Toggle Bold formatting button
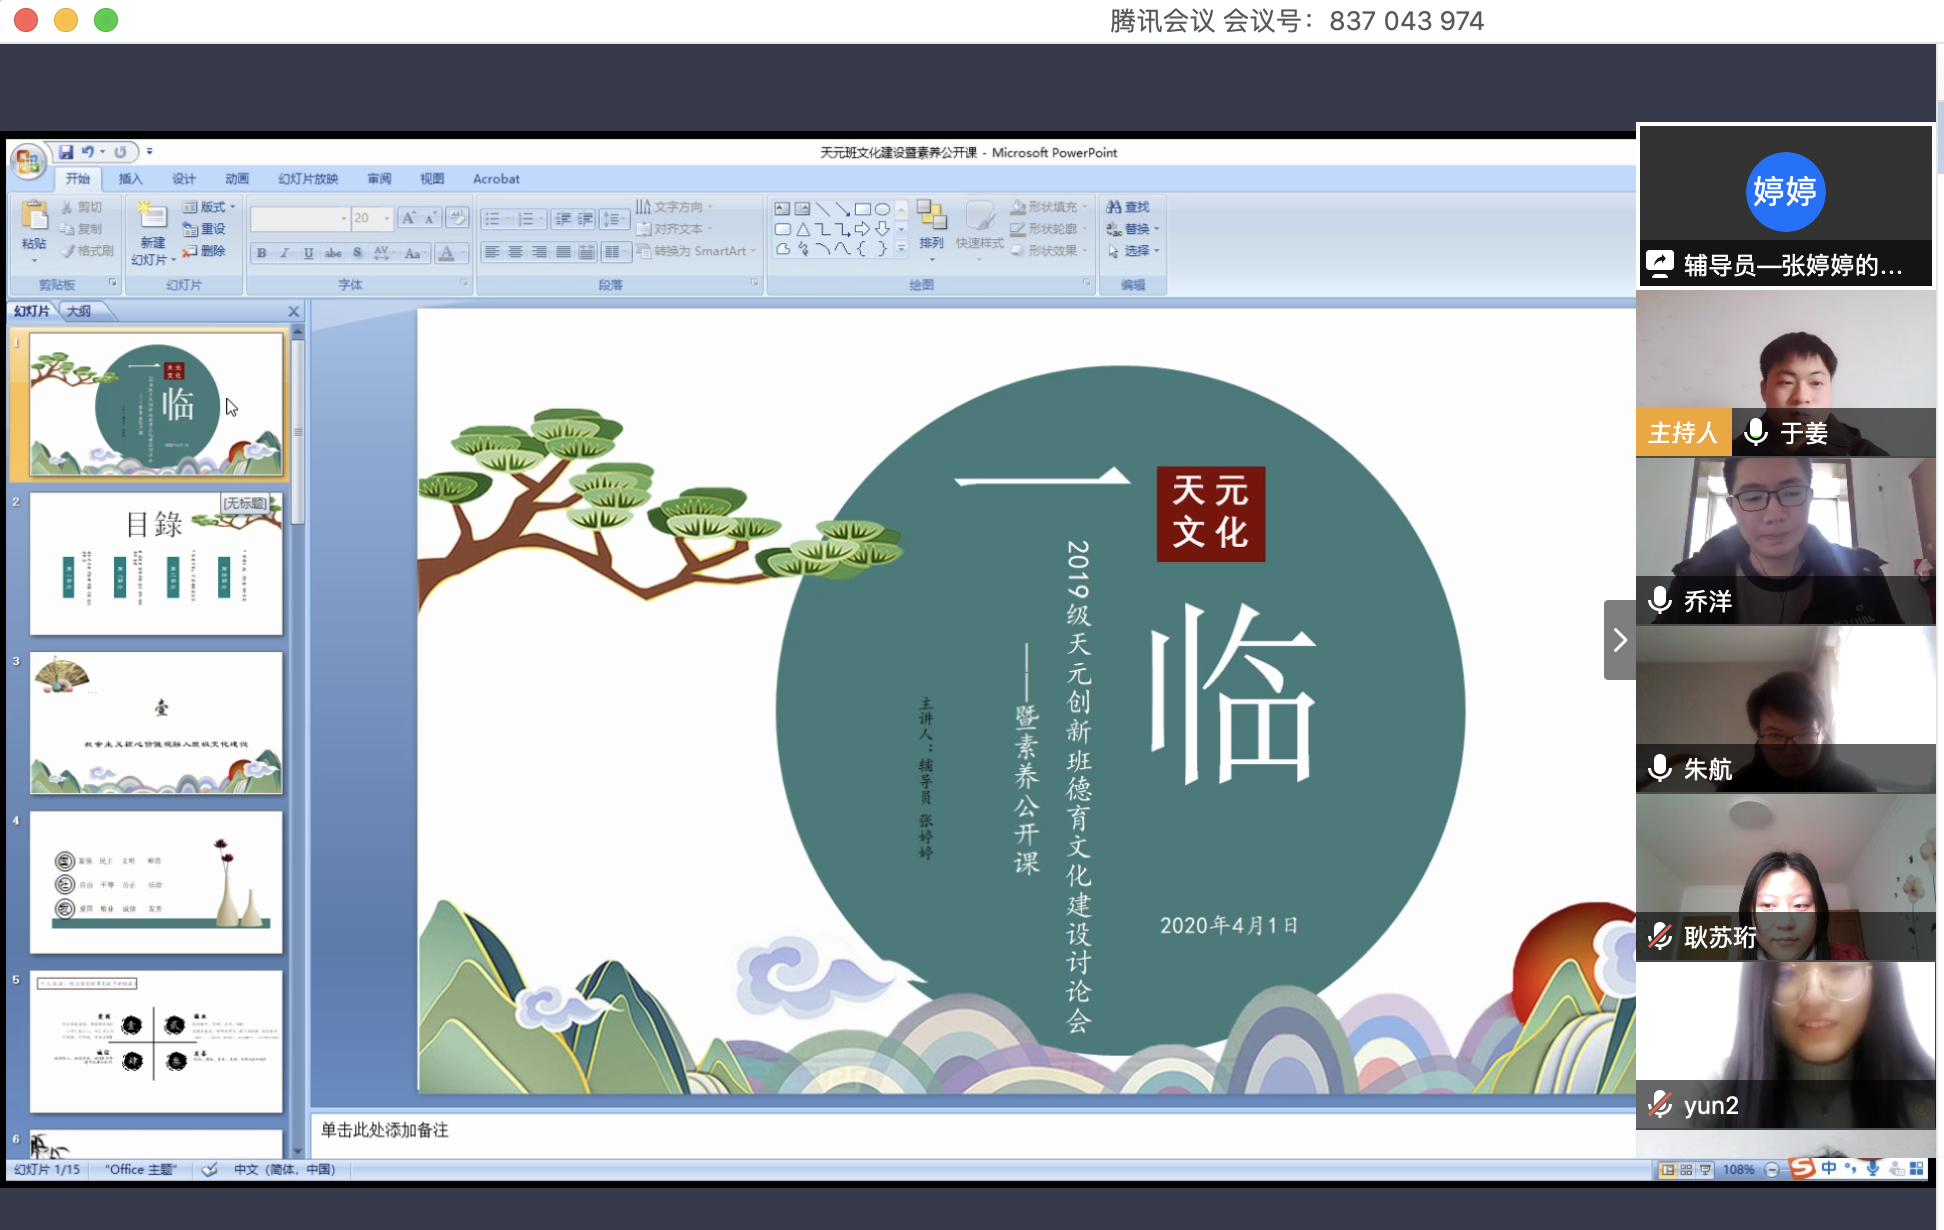Screen dimensions: 1944x1230 pyautogui.click(x=262, y=253)
